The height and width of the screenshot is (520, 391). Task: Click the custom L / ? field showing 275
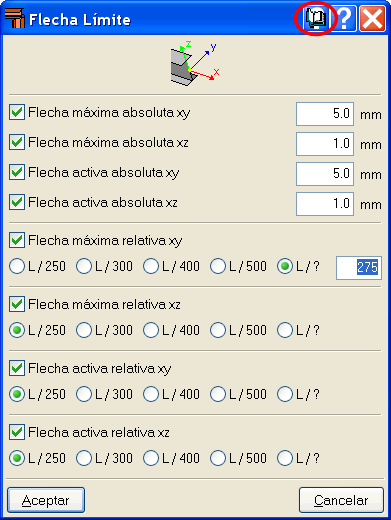pos(359,268)
